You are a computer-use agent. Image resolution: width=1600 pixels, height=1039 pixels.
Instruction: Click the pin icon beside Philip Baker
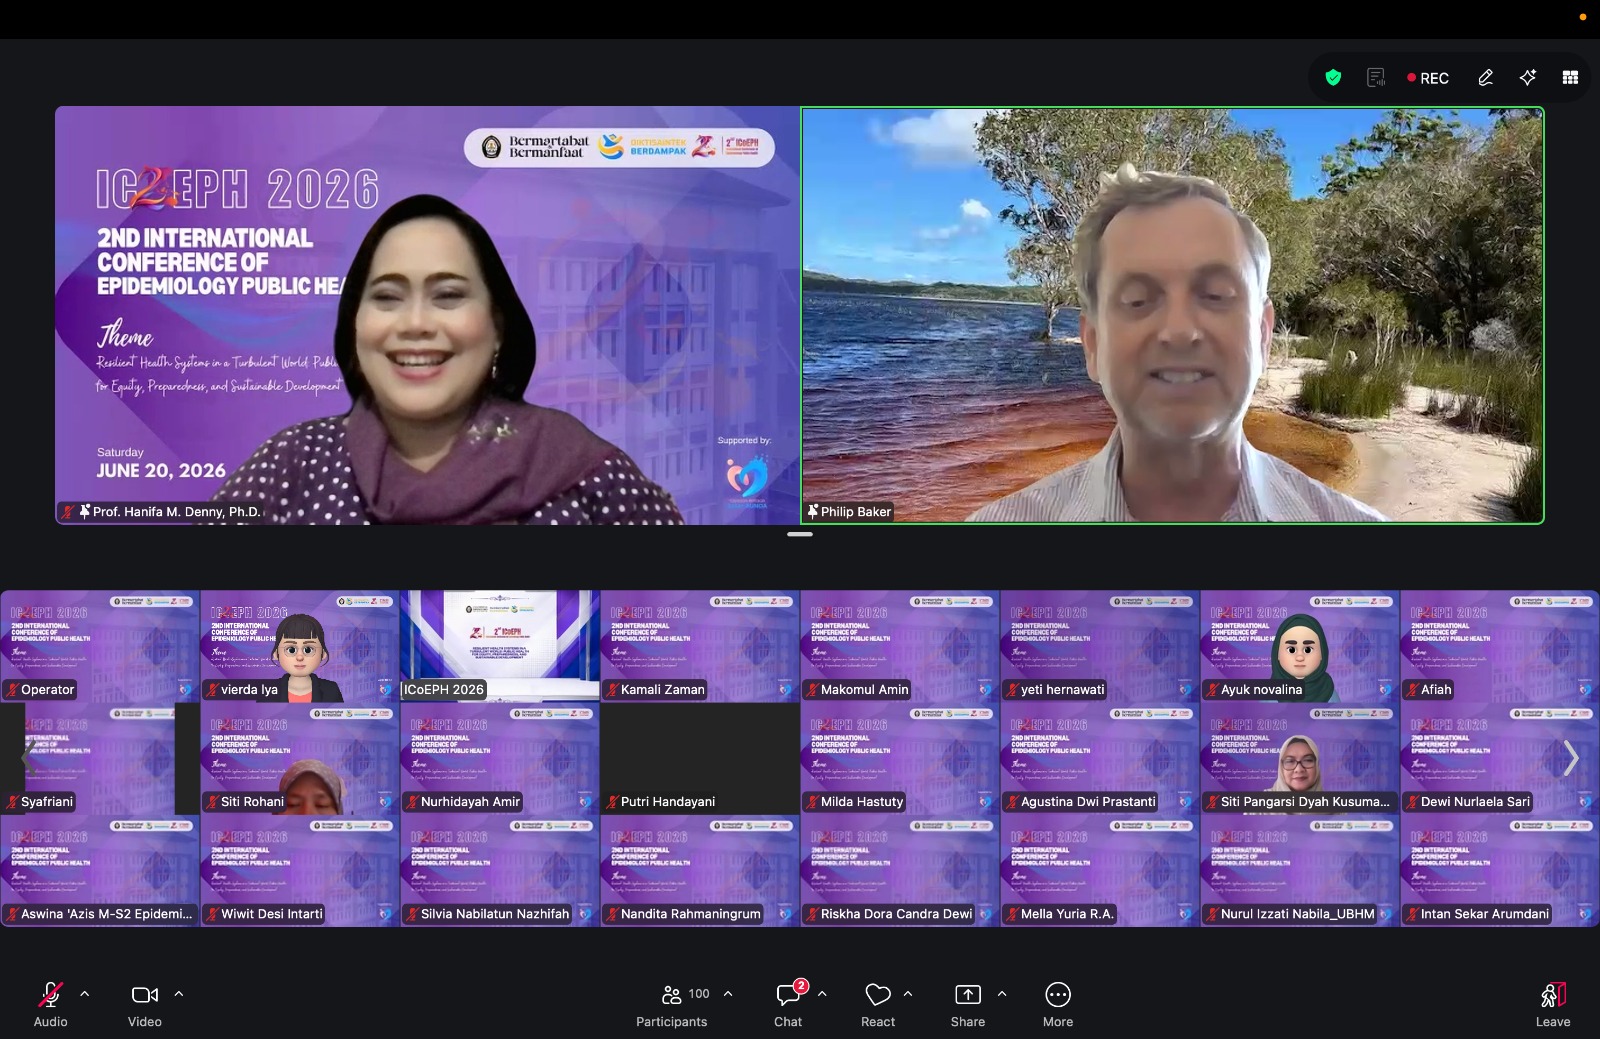click(x=813, y=511)
